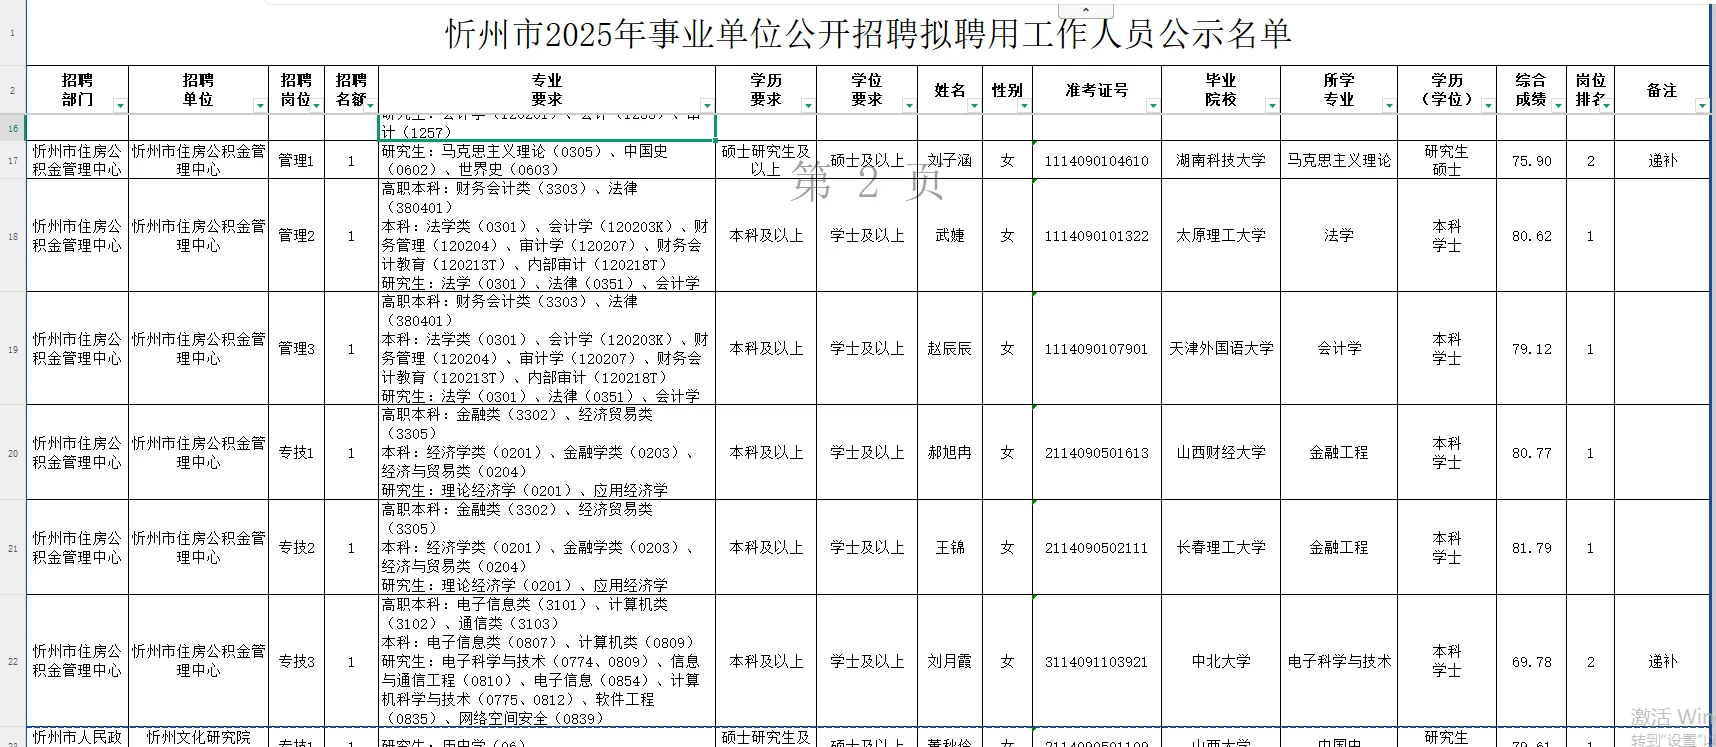1716x747 pixels.
Task: Click the 管理2 position cell
Action: point(296,236)
